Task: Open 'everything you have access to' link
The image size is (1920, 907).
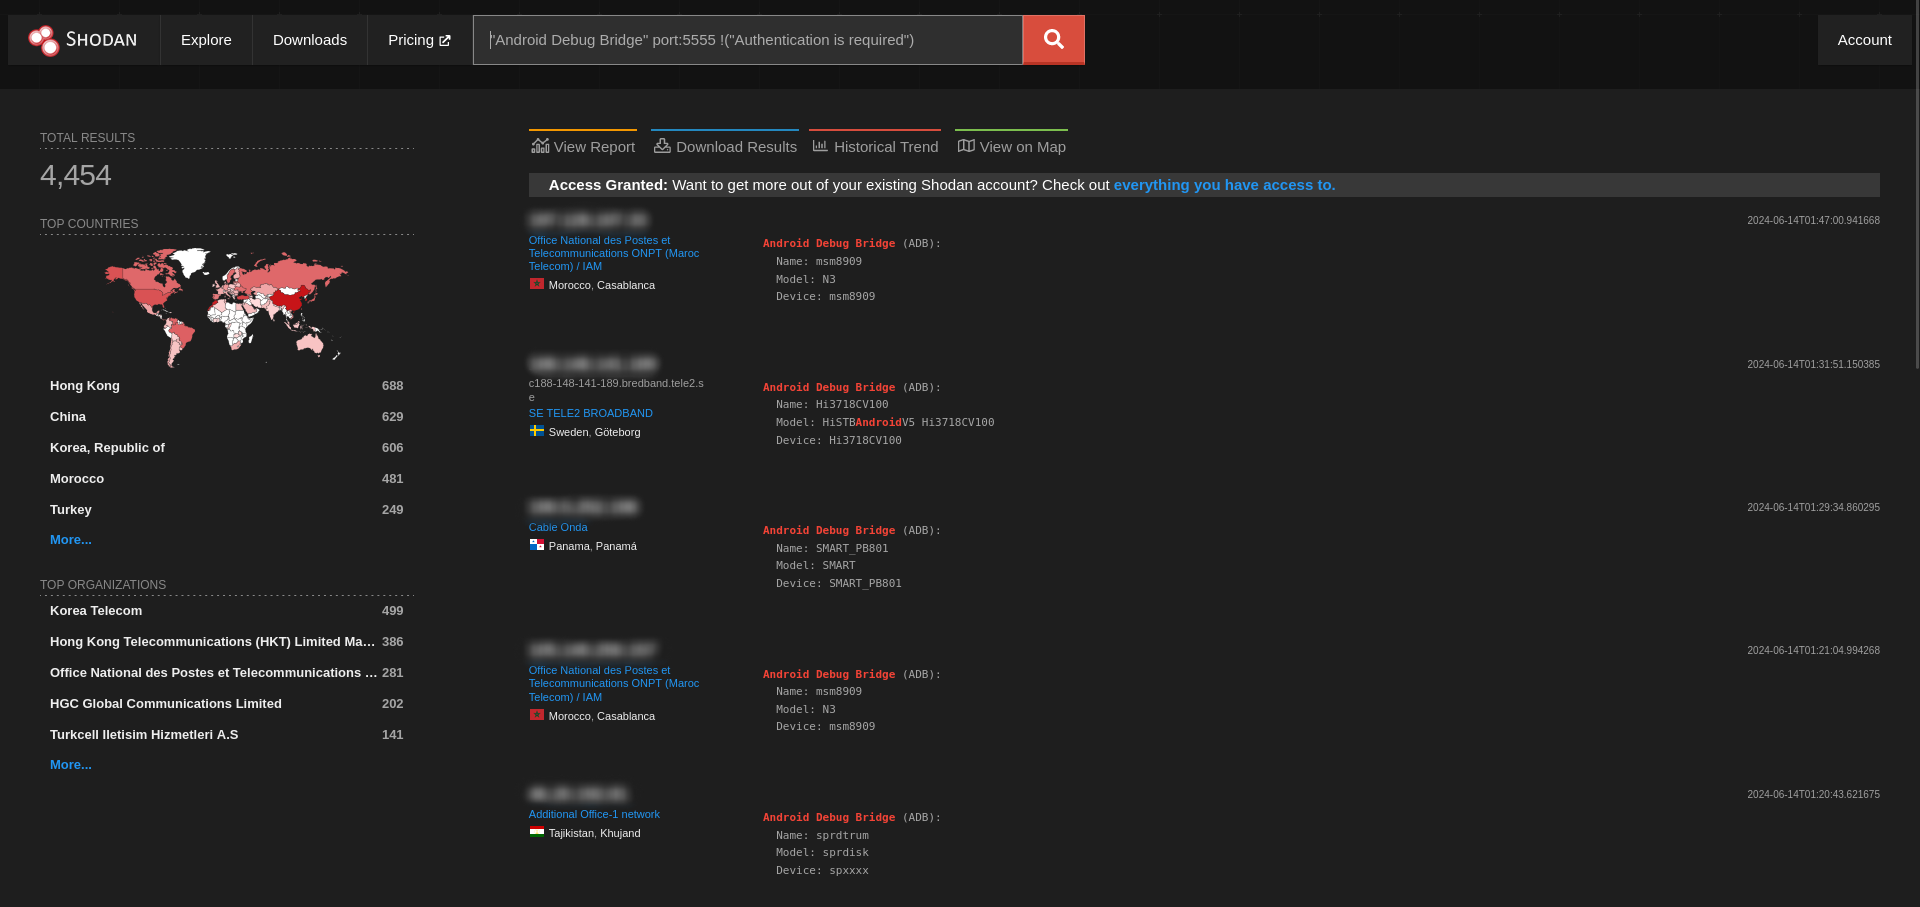Action: (1224, 185)
